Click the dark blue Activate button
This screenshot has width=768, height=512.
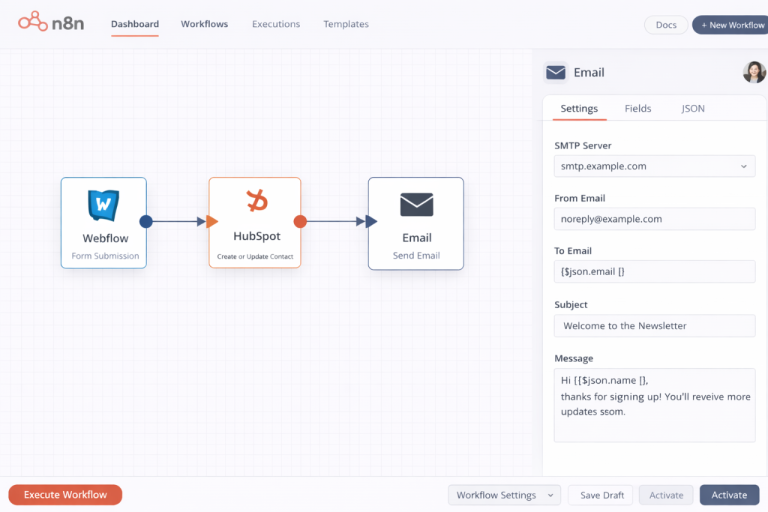(729, 495)
